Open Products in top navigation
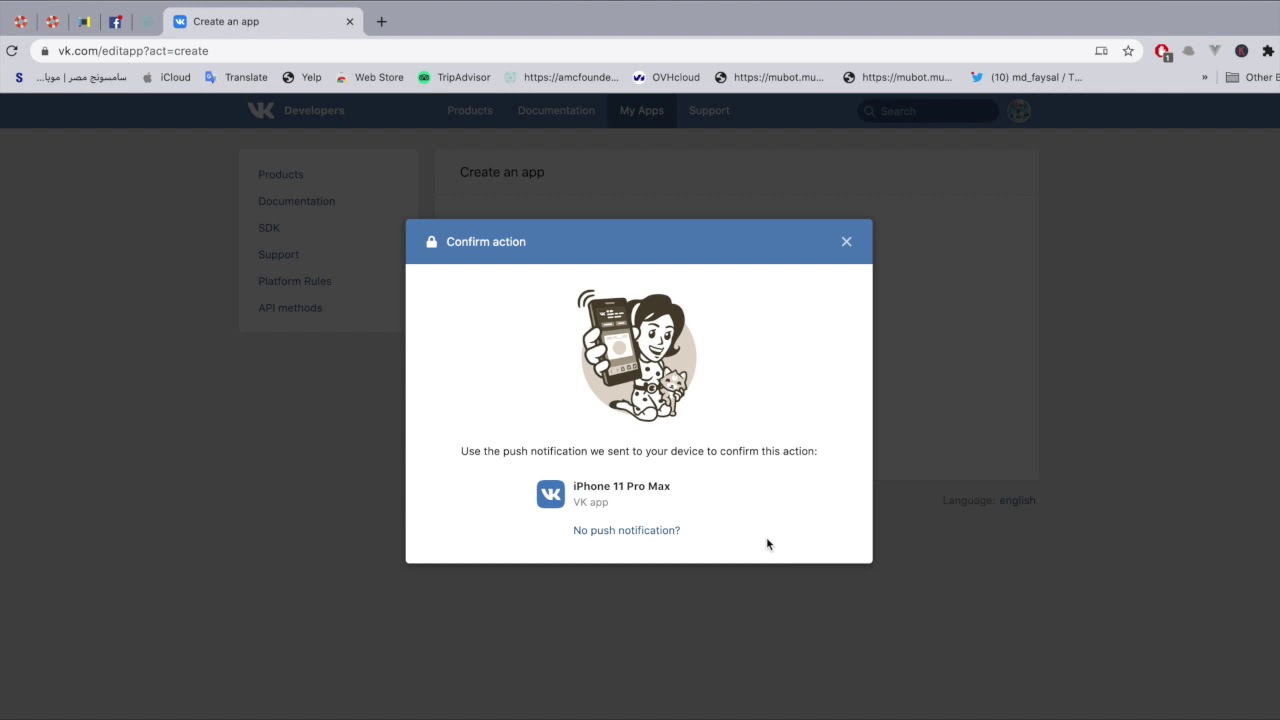This screenshot has height=720, width=1280. coord(470,110)
